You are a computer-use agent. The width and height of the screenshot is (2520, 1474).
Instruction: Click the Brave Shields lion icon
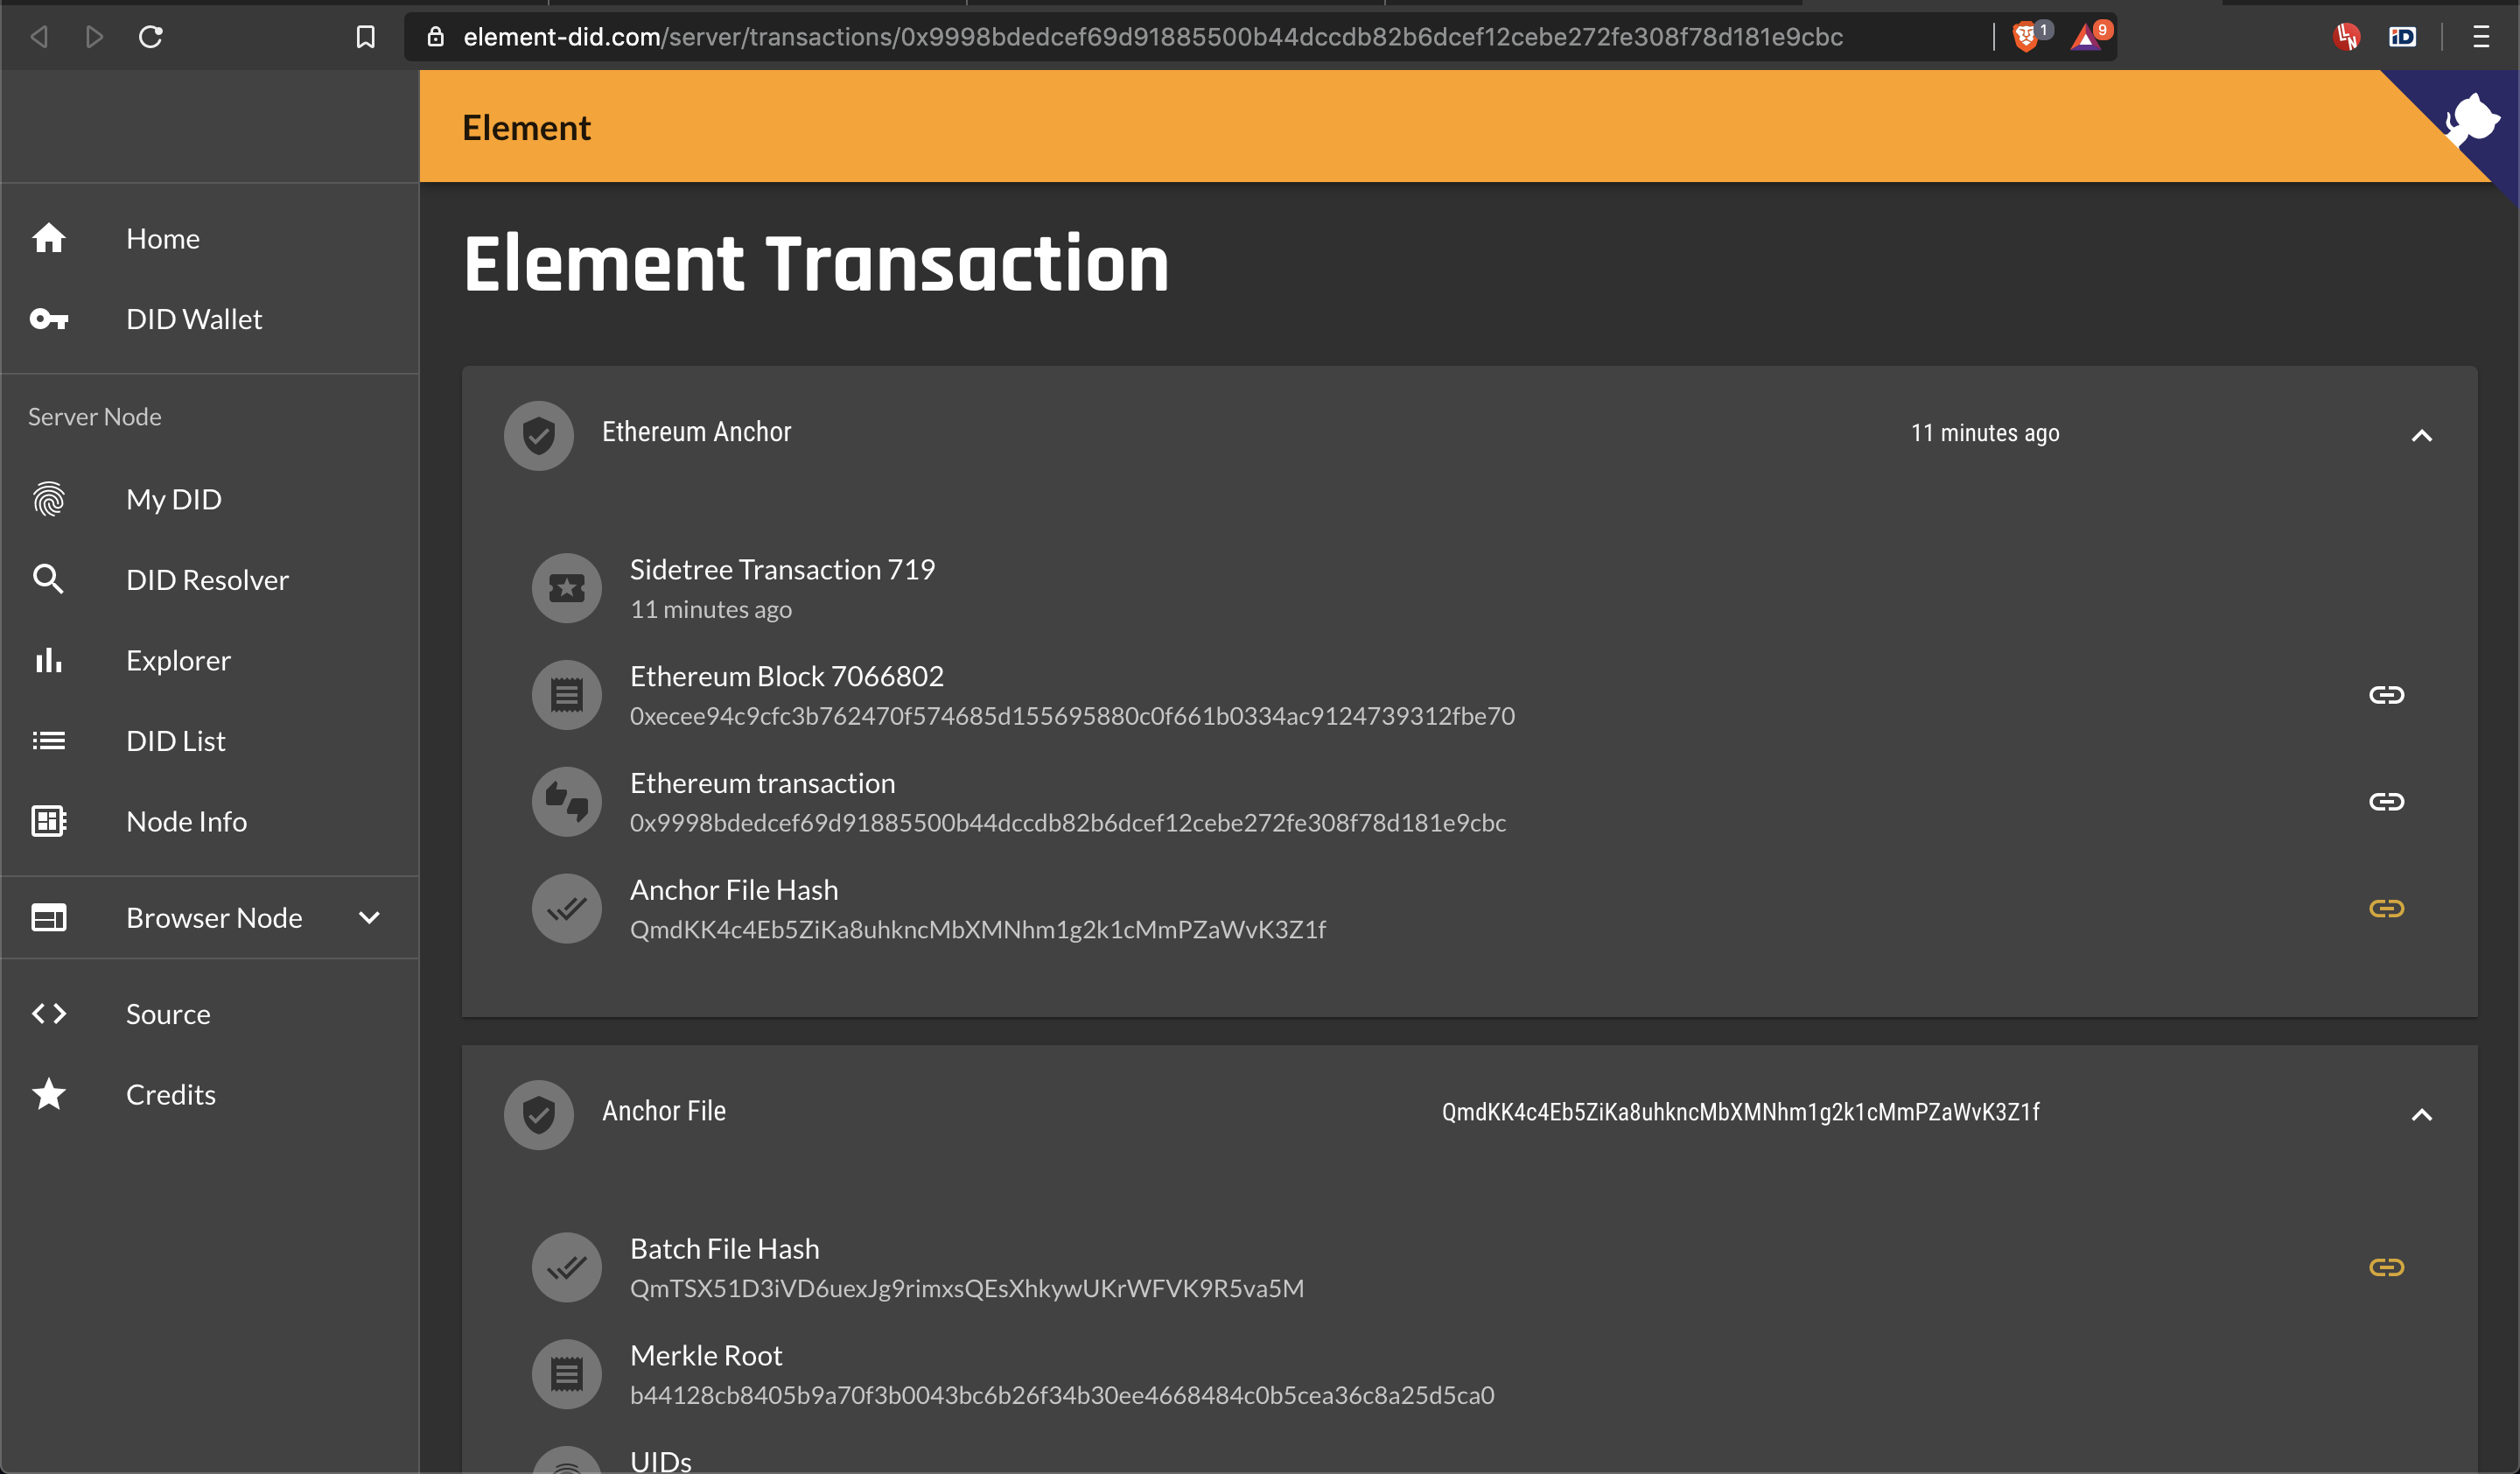tap(2025, 37)
